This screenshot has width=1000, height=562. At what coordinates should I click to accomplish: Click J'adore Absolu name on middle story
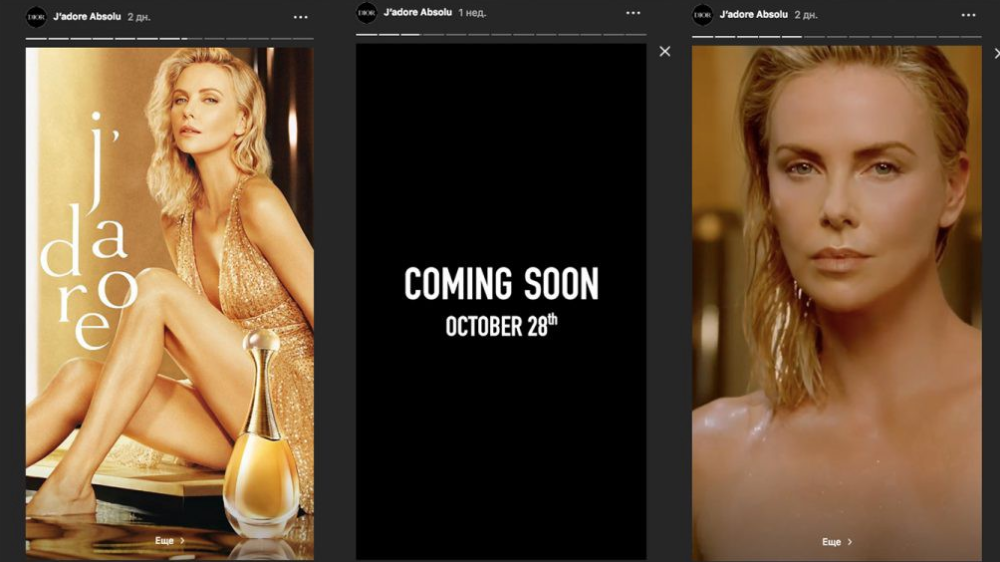[x=418, y=12]
